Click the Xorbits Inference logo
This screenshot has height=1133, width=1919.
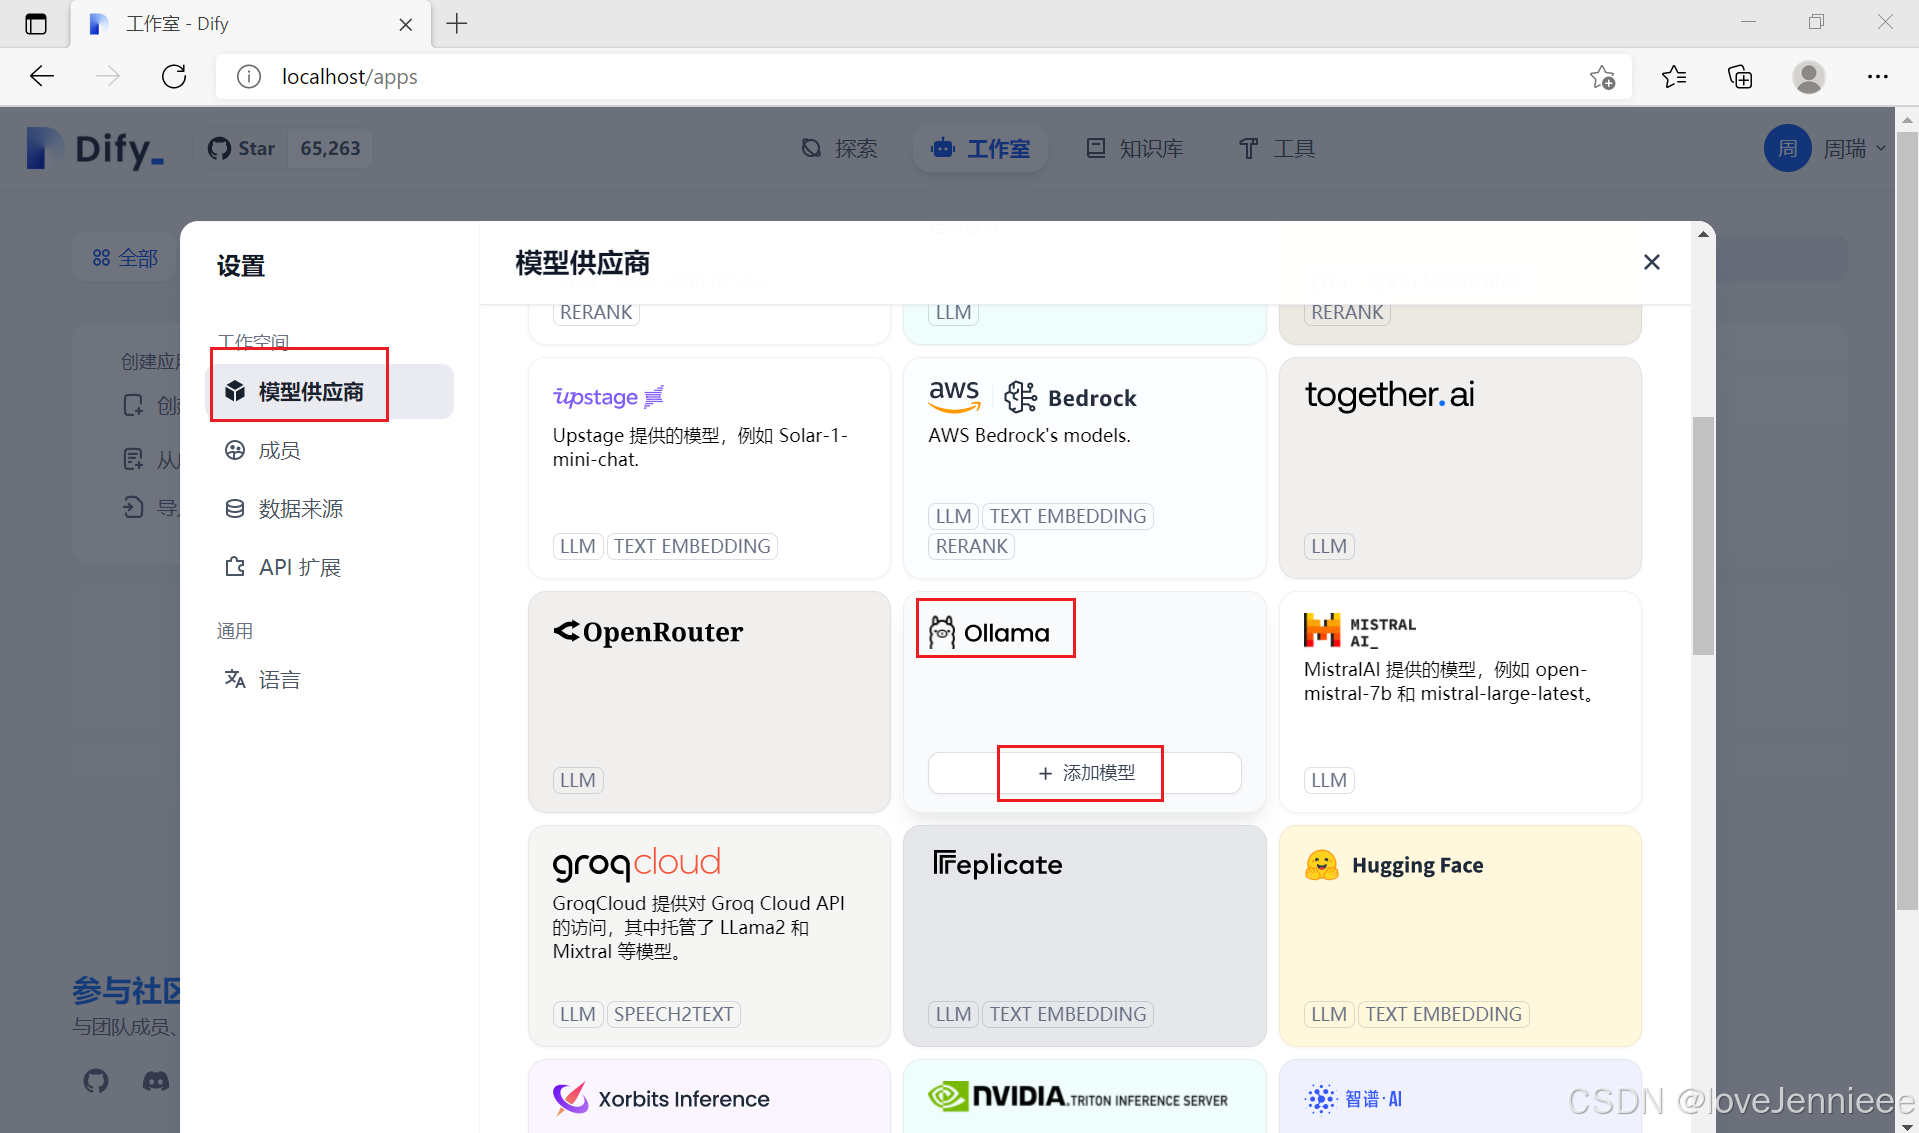[661, 1099]
